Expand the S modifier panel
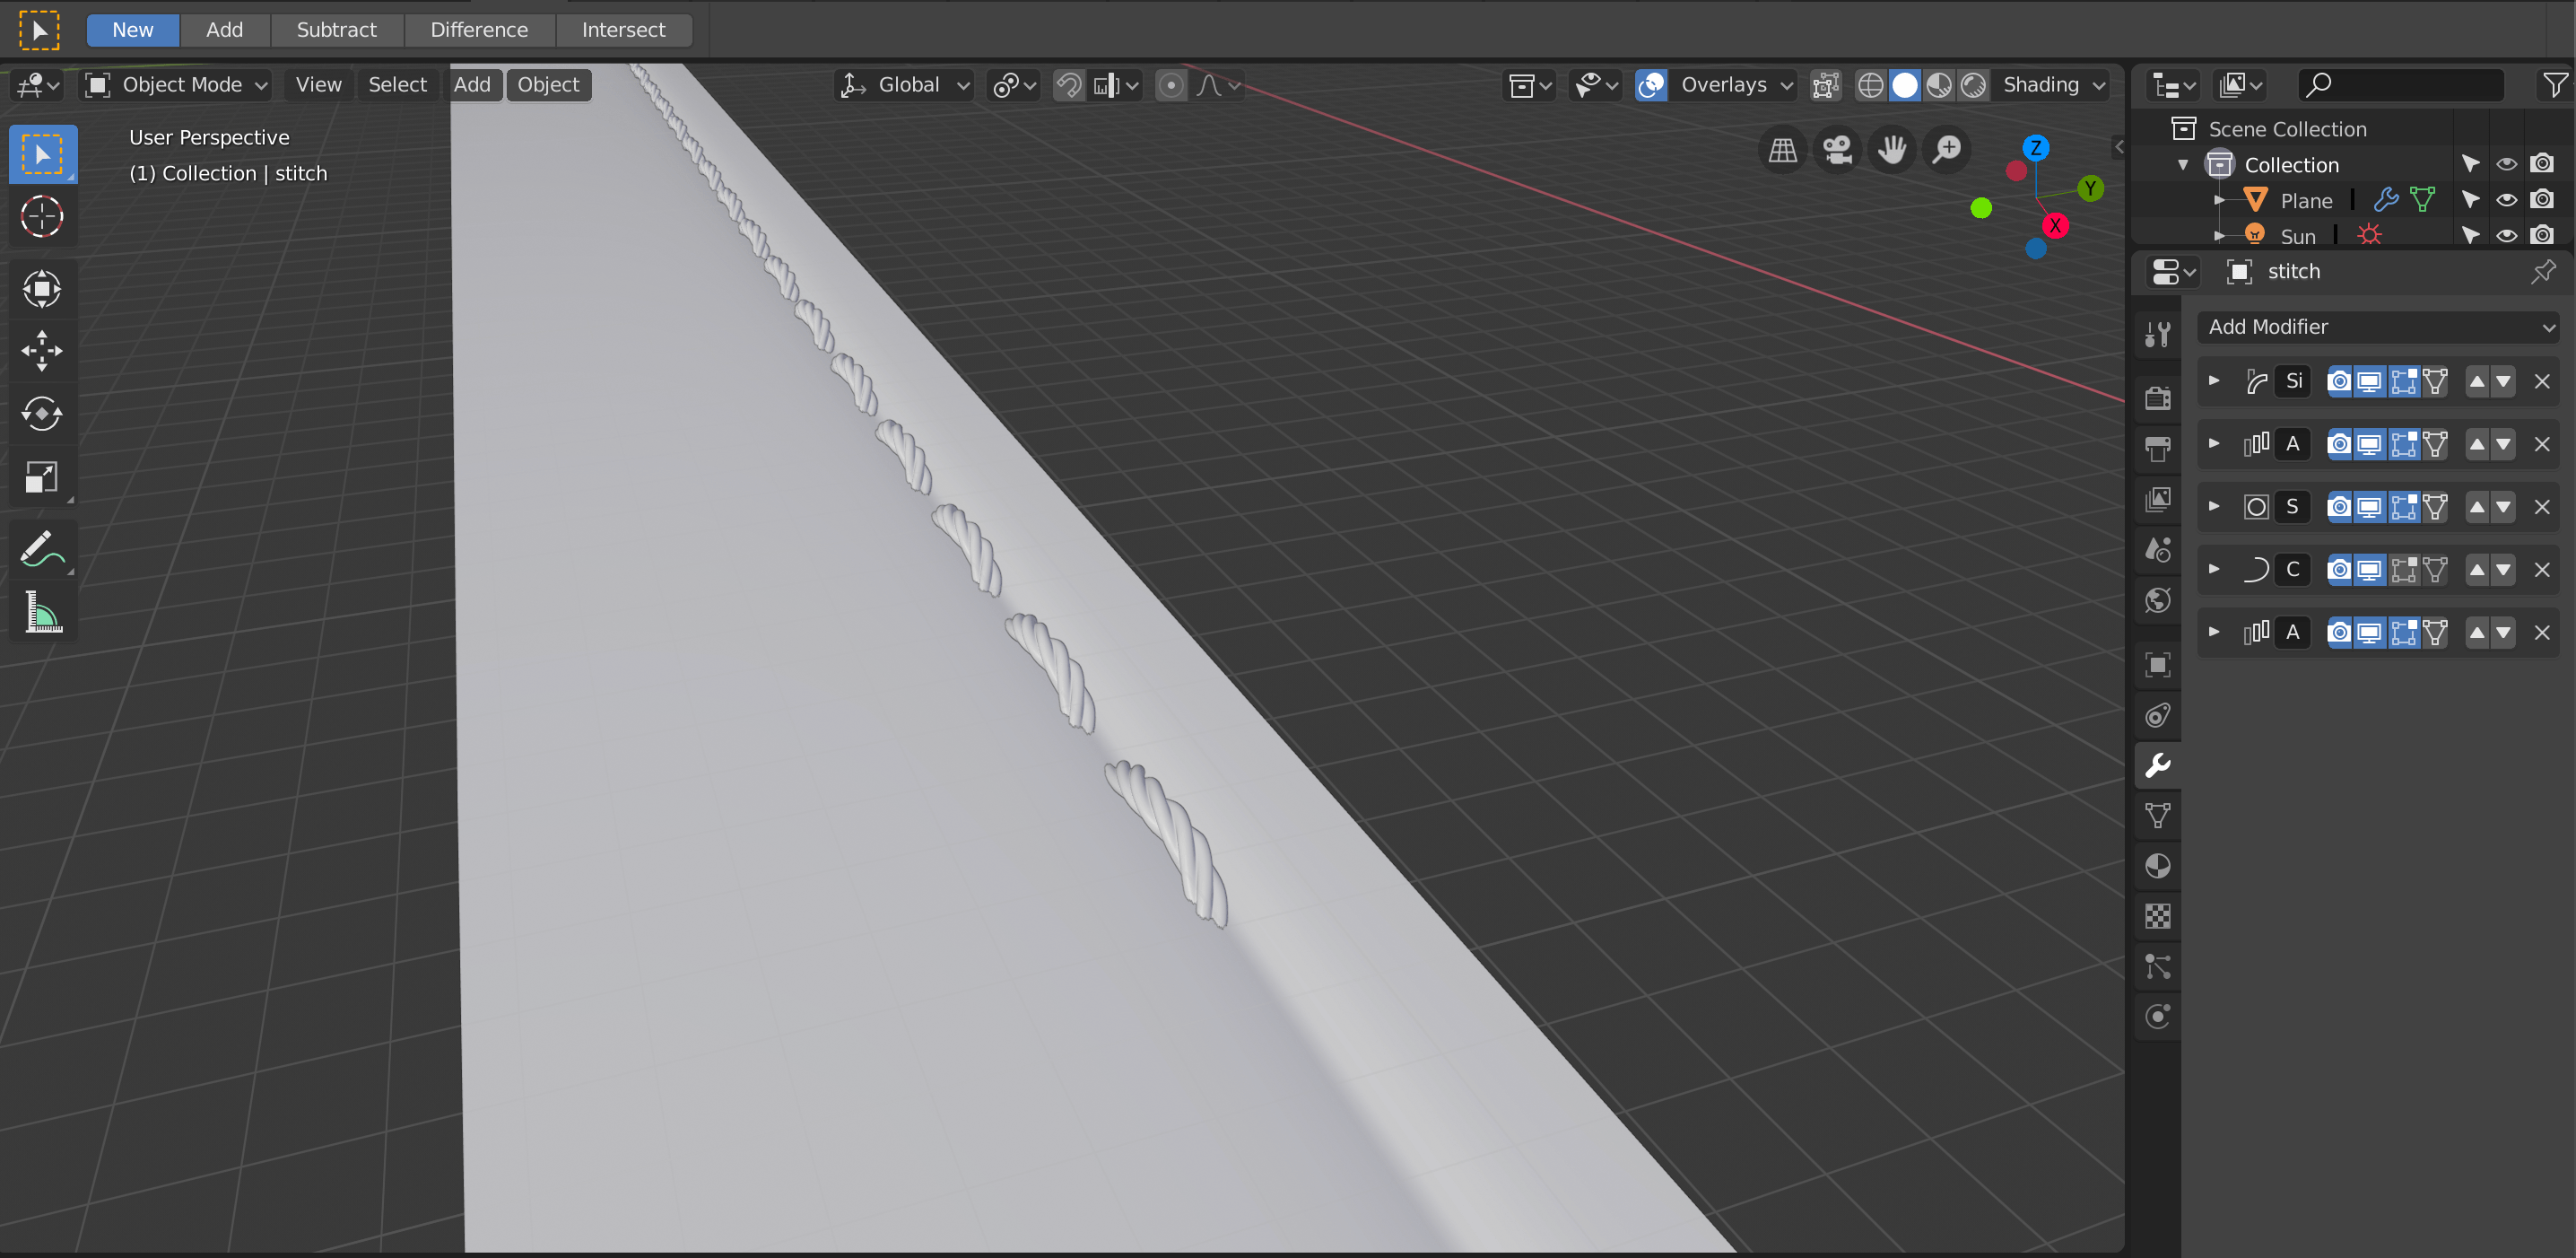Screen dimensions: 2576x1258 (2214, 507)
